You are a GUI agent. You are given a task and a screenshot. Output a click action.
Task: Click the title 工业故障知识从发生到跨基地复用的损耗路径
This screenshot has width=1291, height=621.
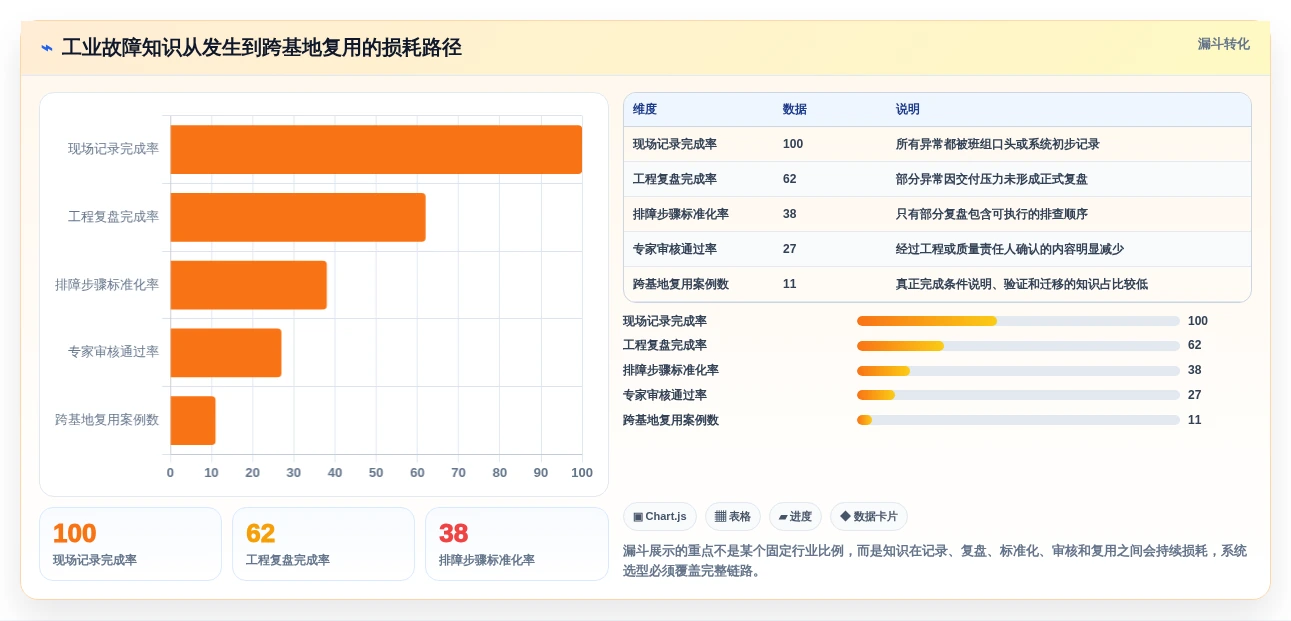tap(262, 48)
